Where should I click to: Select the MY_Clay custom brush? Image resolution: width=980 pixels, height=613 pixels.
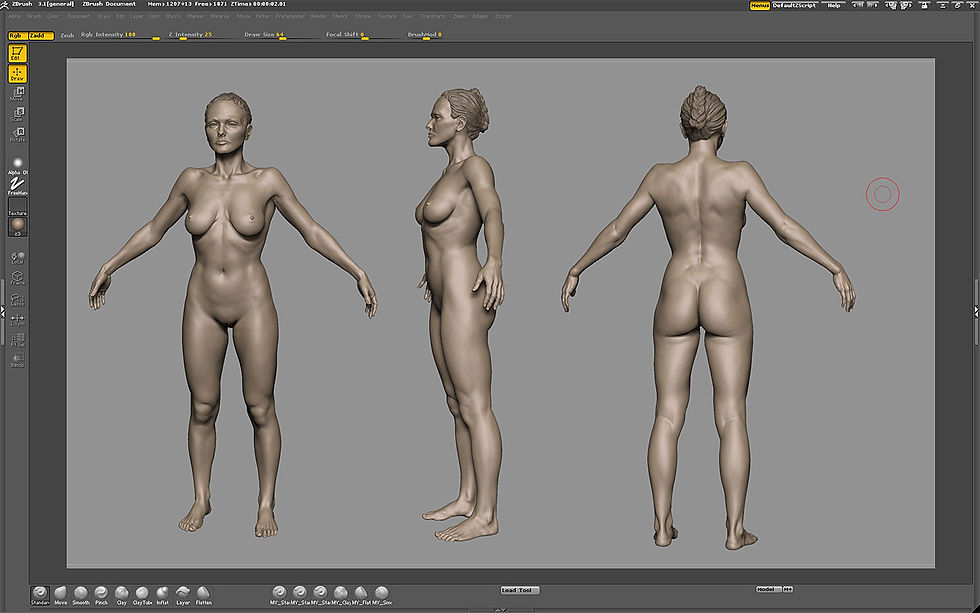[x=343, y=593]
